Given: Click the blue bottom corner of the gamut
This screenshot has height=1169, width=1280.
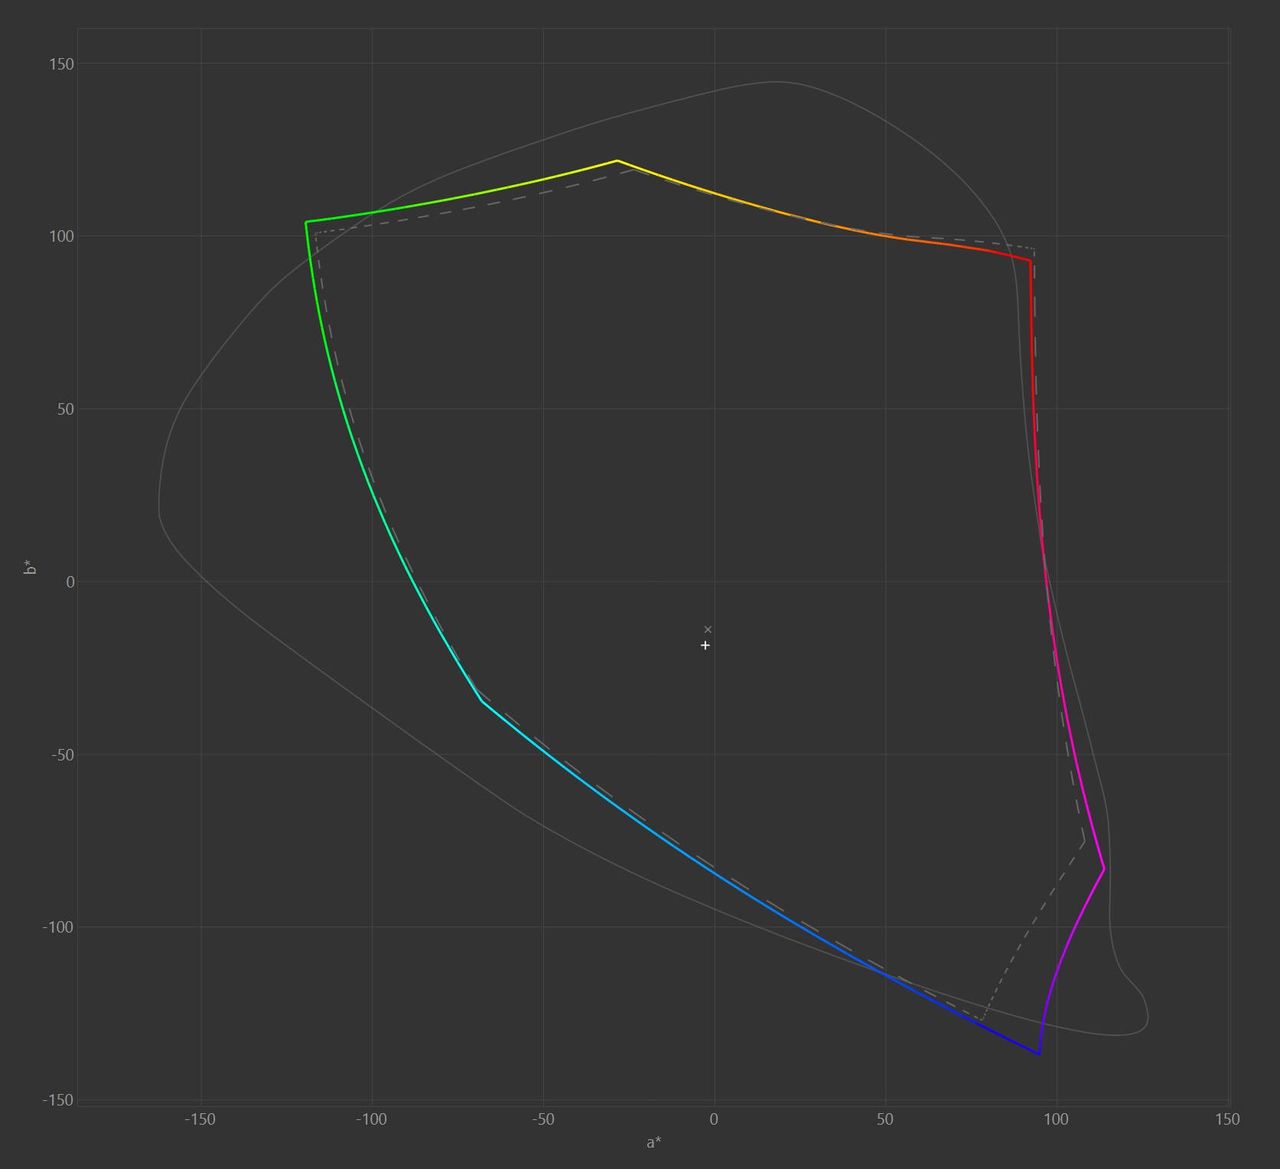Looking at the screenshot, I should (1039, 1054).
